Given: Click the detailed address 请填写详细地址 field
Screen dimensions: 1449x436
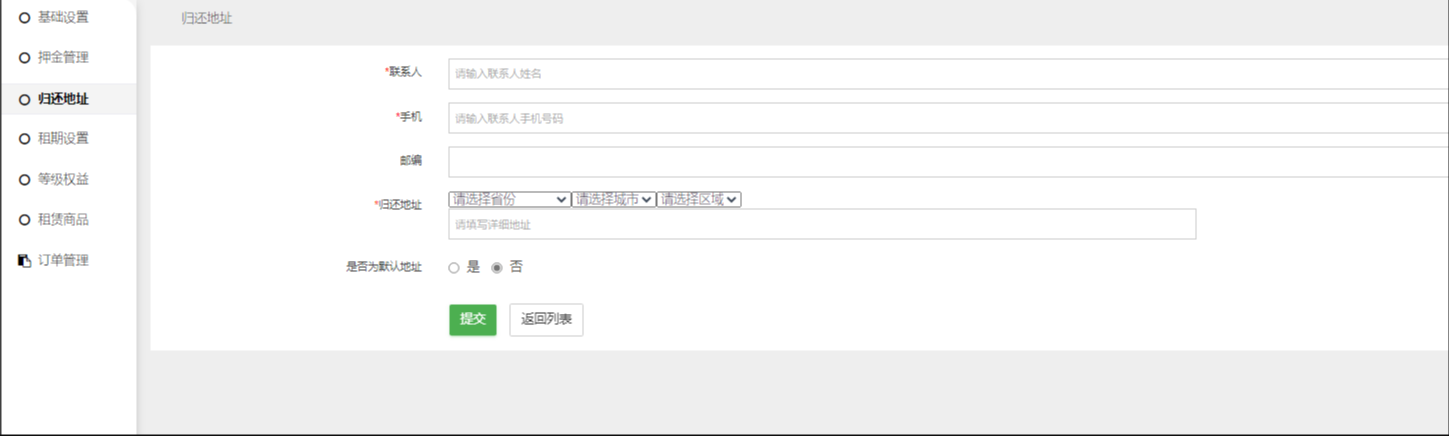Looking at the screenshot, I should [821, 225].
